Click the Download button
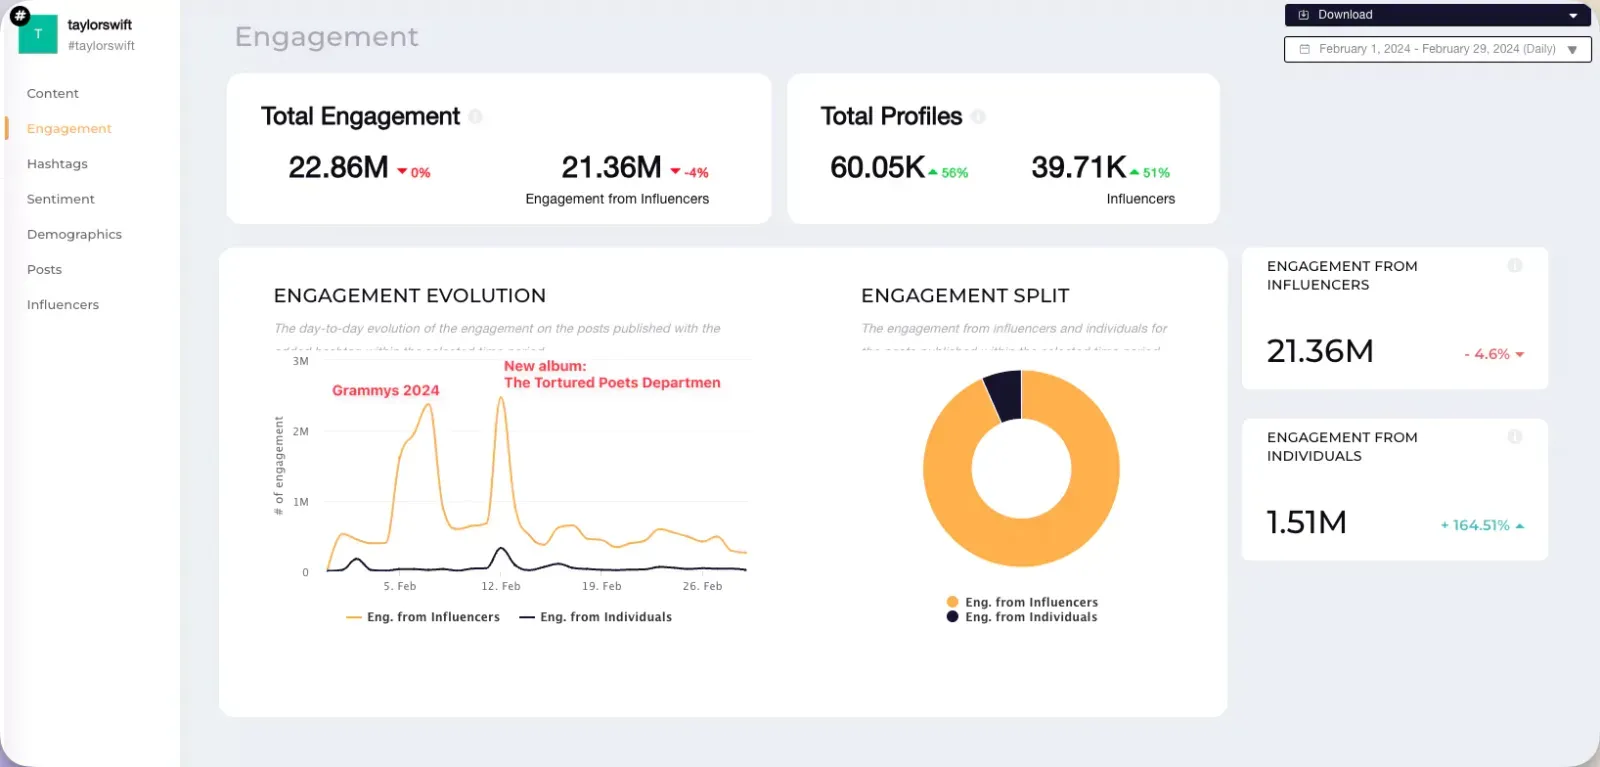This screenshot has width=1600, height=767. pyautogui.click(x=1437, y=15)
